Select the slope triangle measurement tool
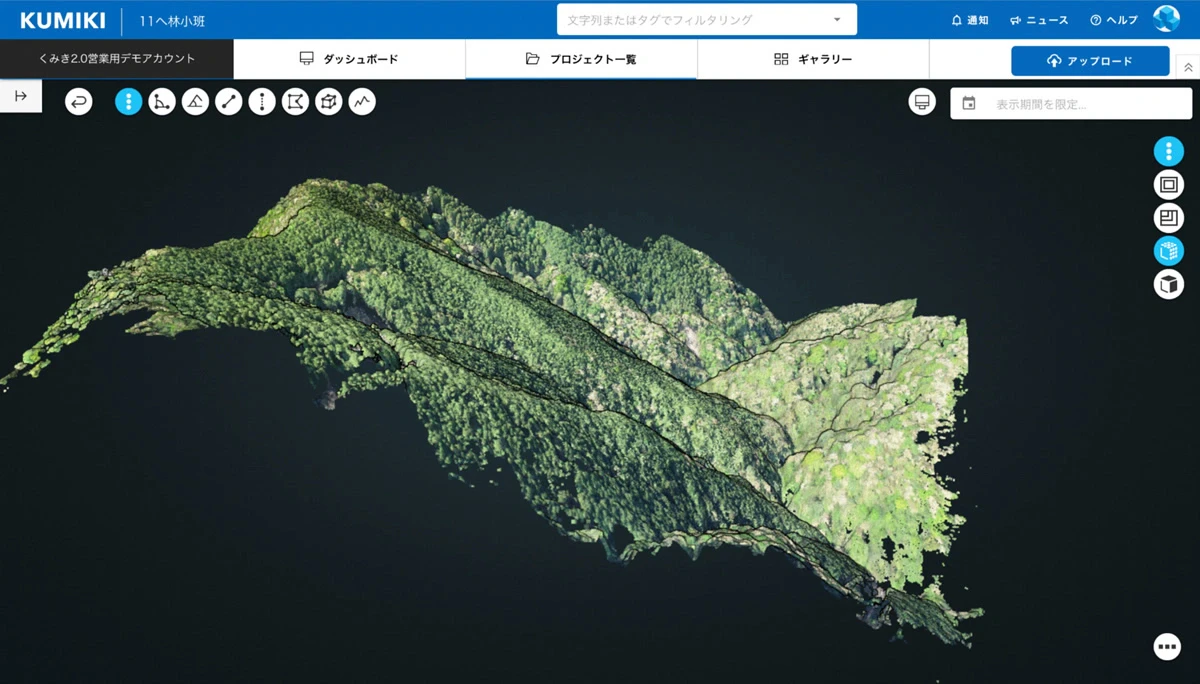 [x=195, y=101]
